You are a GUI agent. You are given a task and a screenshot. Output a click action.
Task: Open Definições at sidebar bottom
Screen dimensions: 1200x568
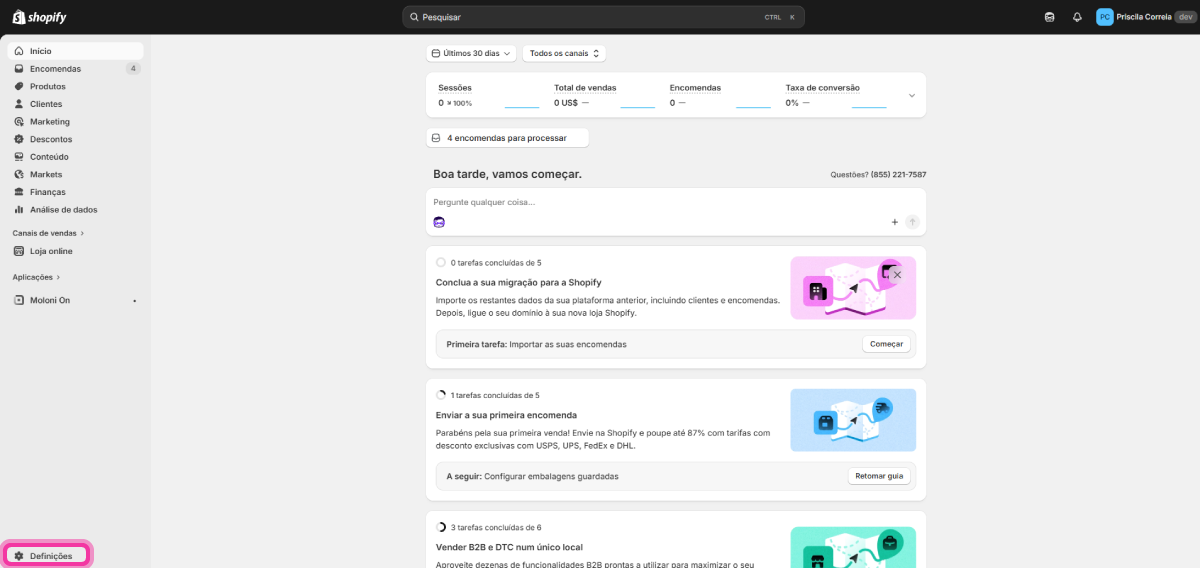[x=48, y=556]
